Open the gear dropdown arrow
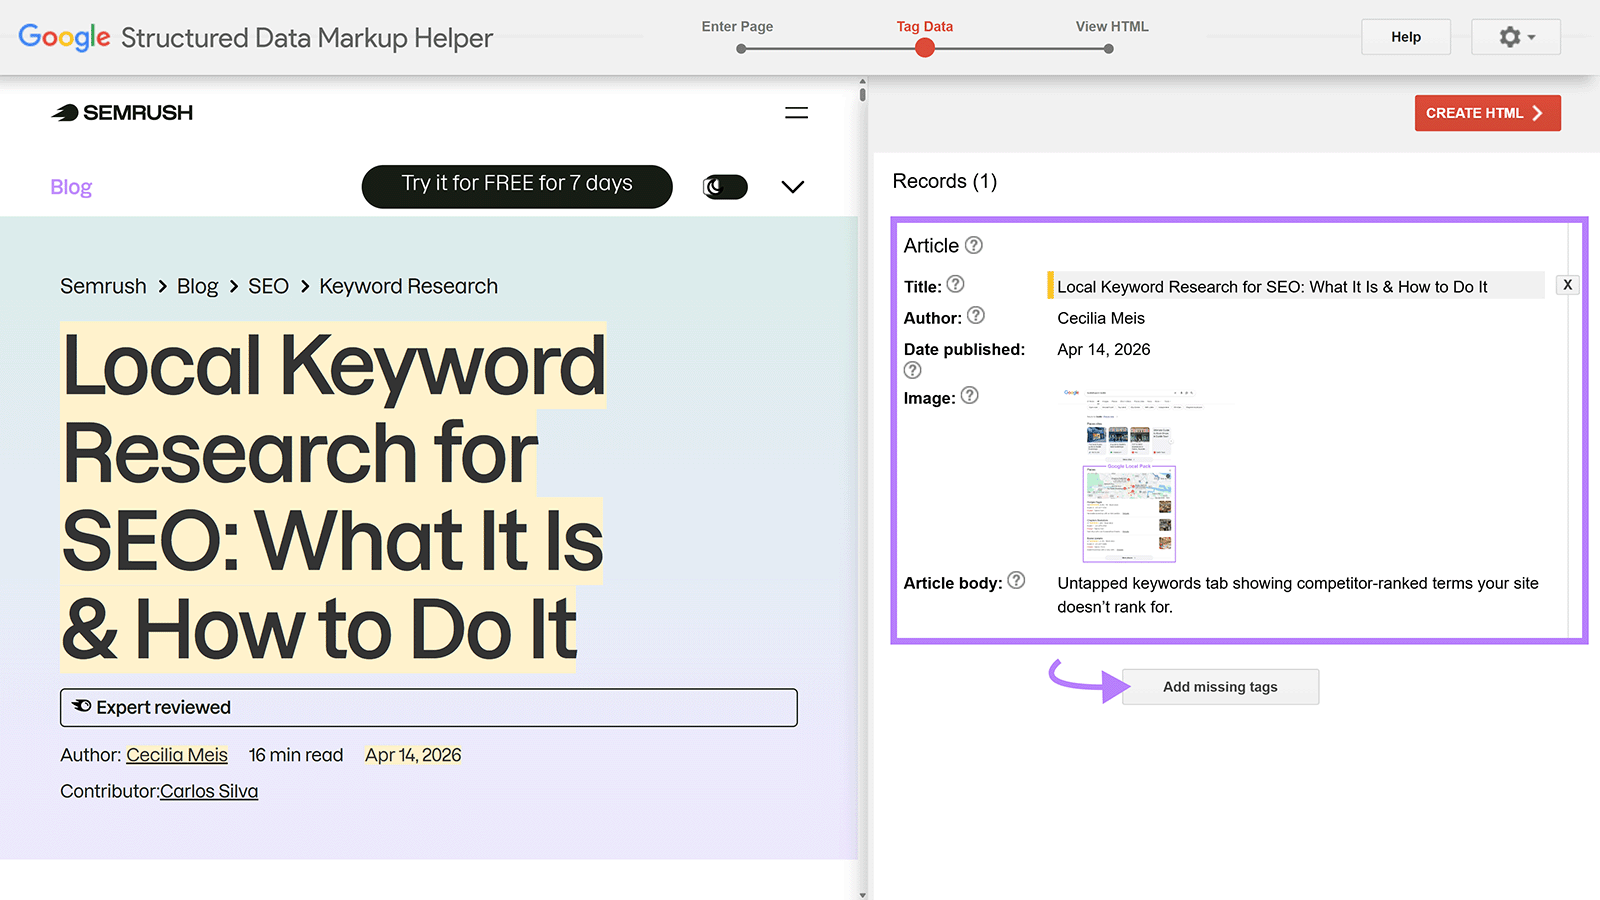The height and width of the screenshot is (900, 1600). coord(1530,37)
